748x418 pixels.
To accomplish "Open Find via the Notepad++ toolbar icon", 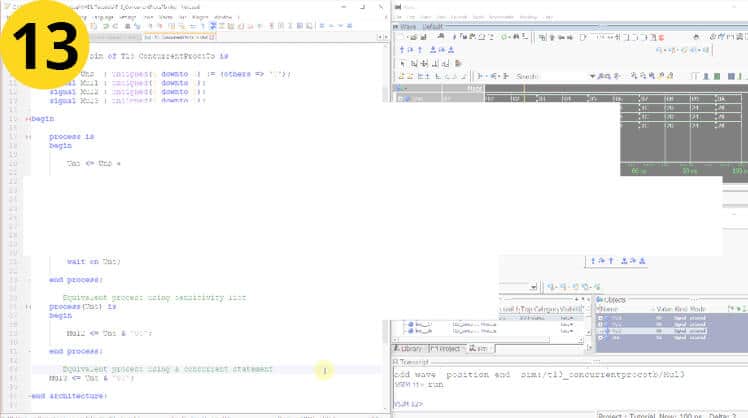I will coord(127,26).
